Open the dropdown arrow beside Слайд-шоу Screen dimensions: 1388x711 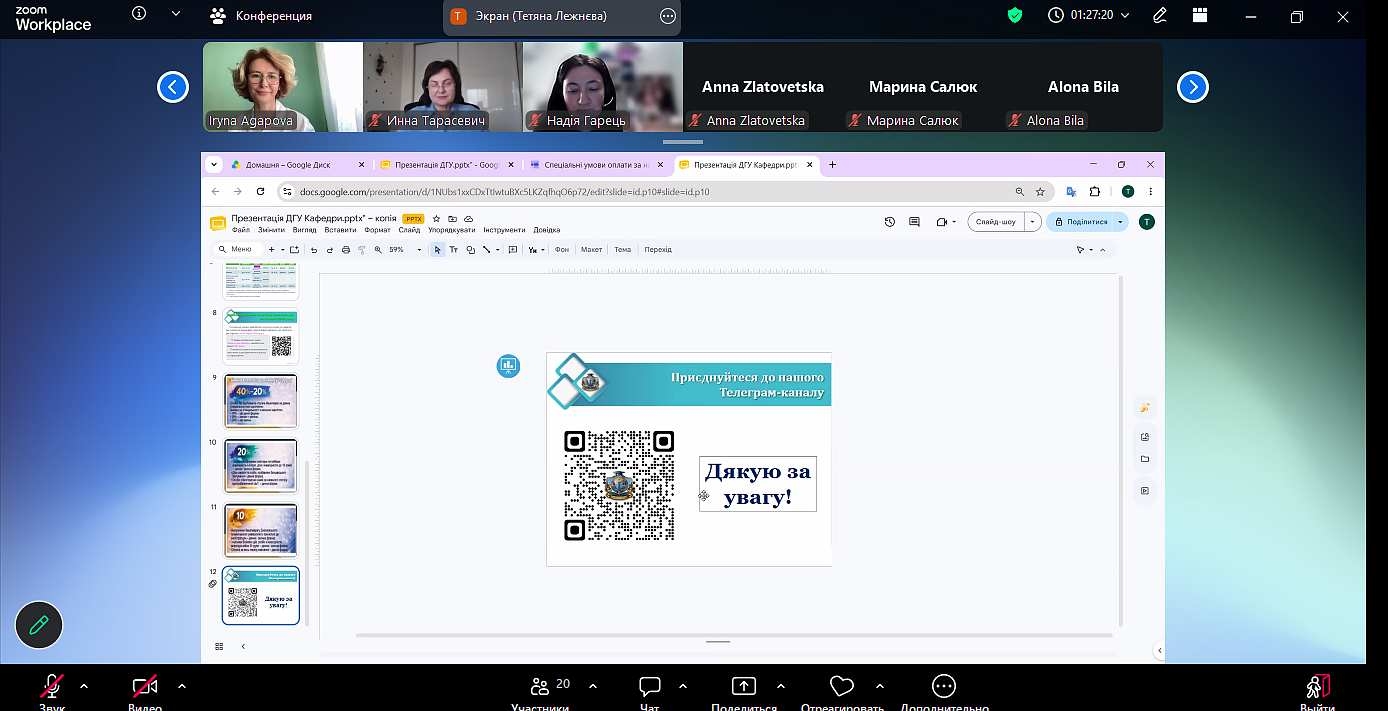click(1033, 222)
